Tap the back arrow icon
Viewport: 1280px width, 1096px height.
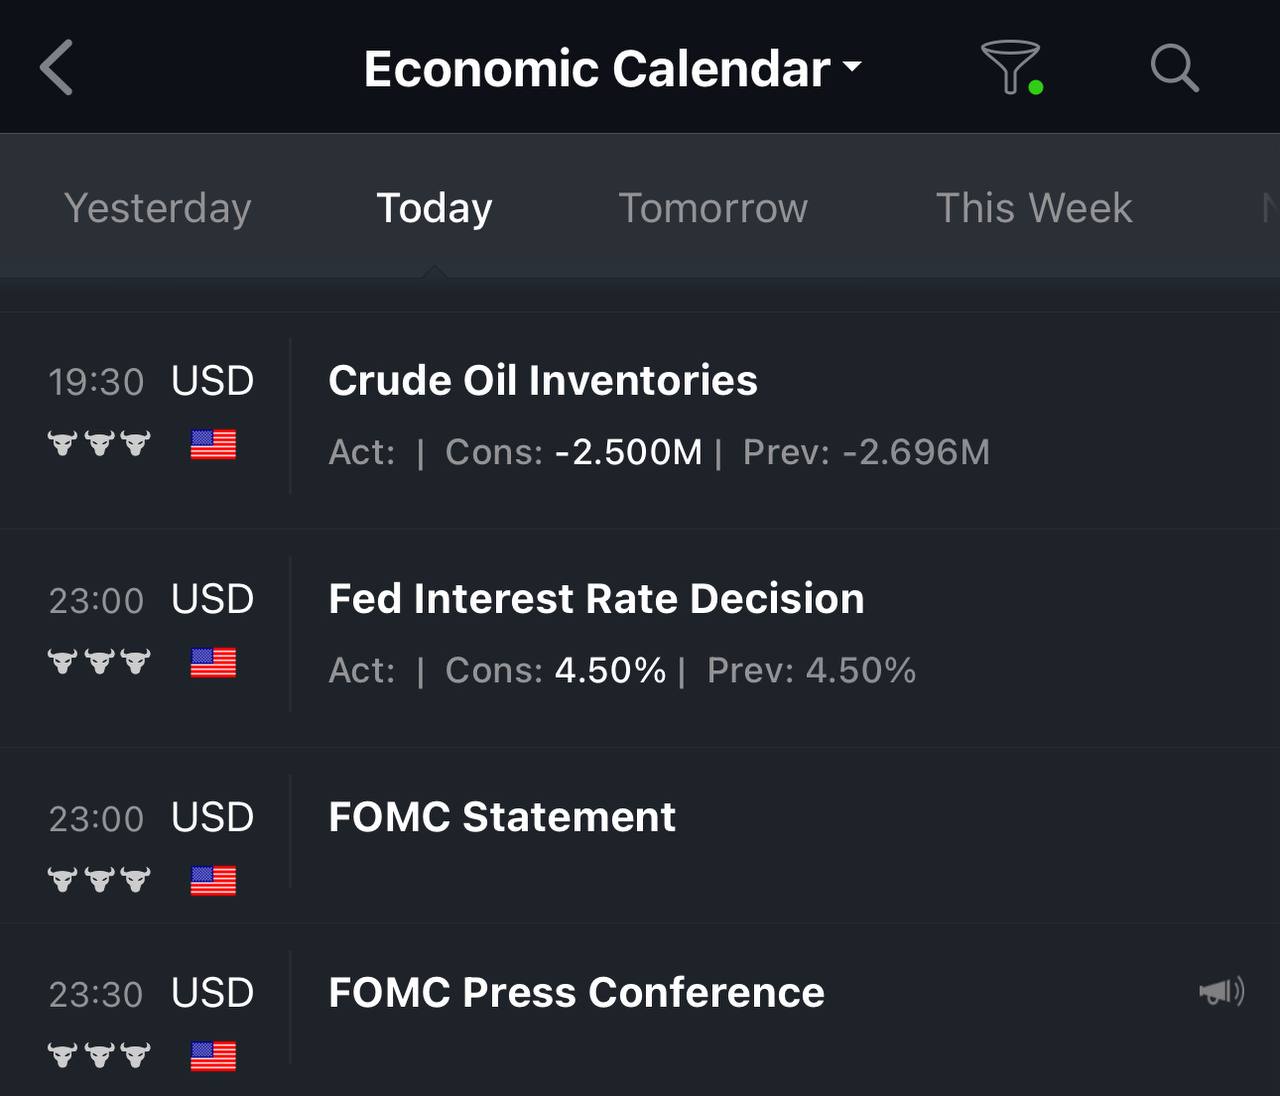57,68
